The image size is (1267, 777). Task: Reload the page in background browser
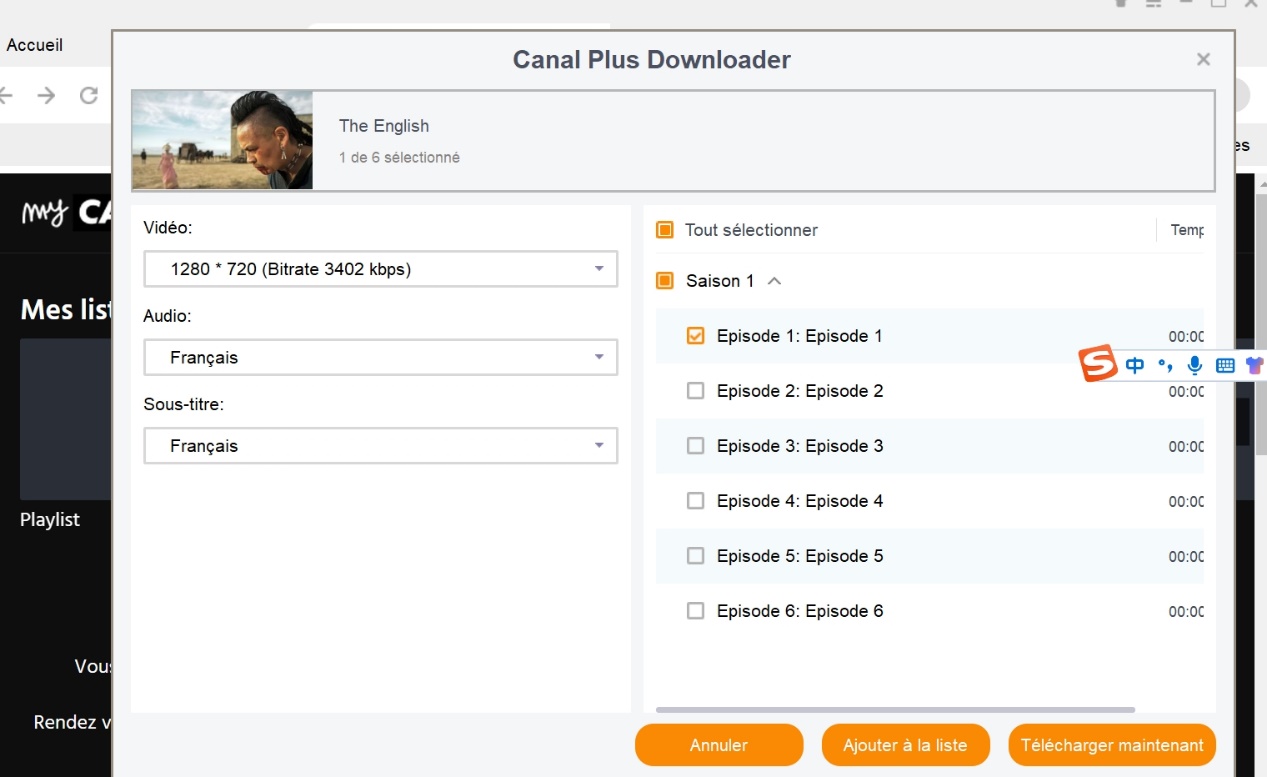(x=89, y=95)
